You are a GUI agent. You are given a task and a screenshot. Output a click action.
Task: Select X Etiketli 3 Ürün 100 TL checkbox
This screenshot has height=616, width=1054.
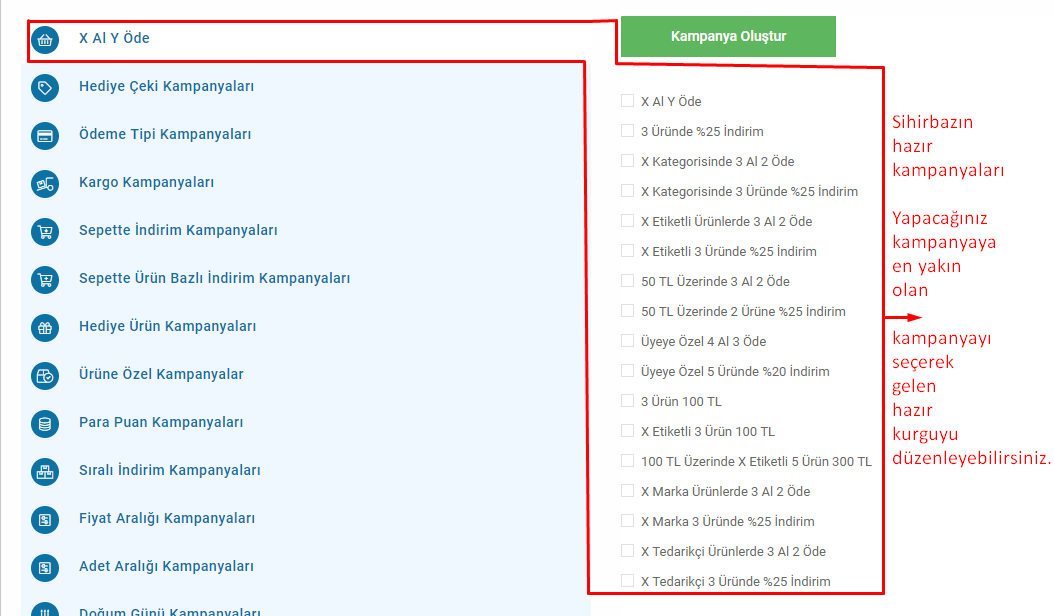coord(627,430)
